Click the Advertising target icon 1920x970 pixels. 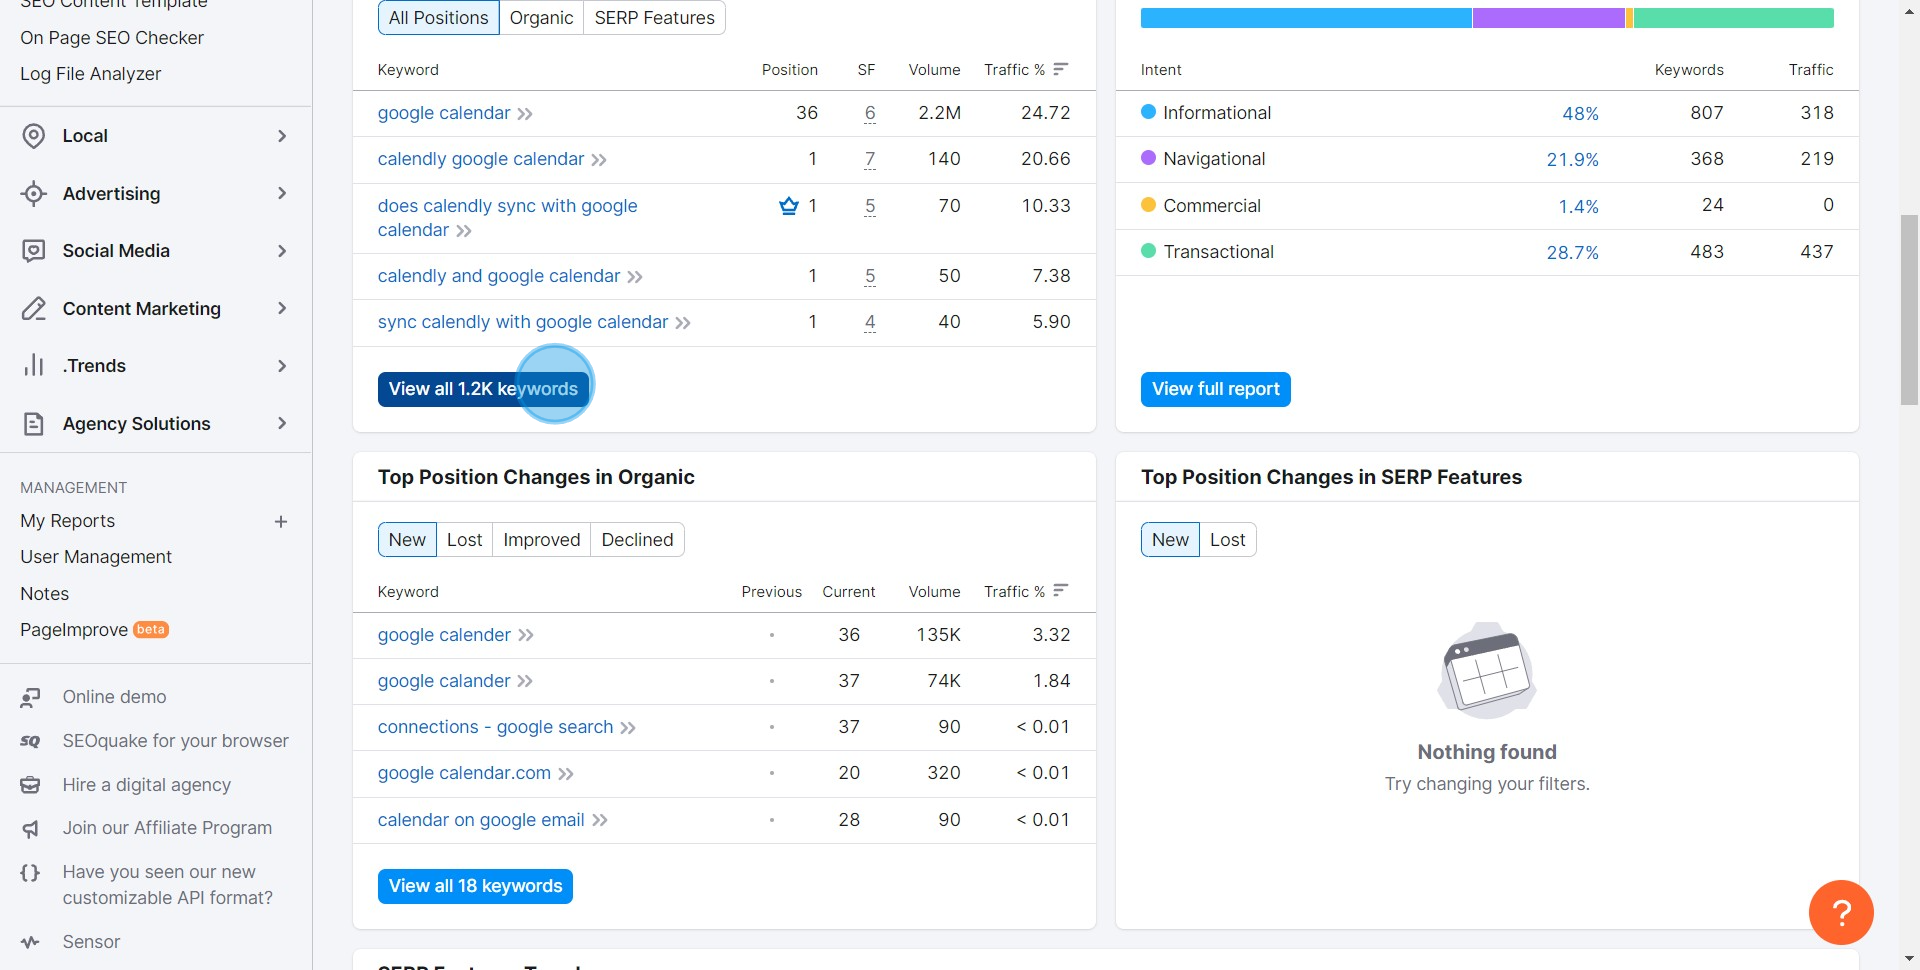pyautogui.click(x=34, y=194)
